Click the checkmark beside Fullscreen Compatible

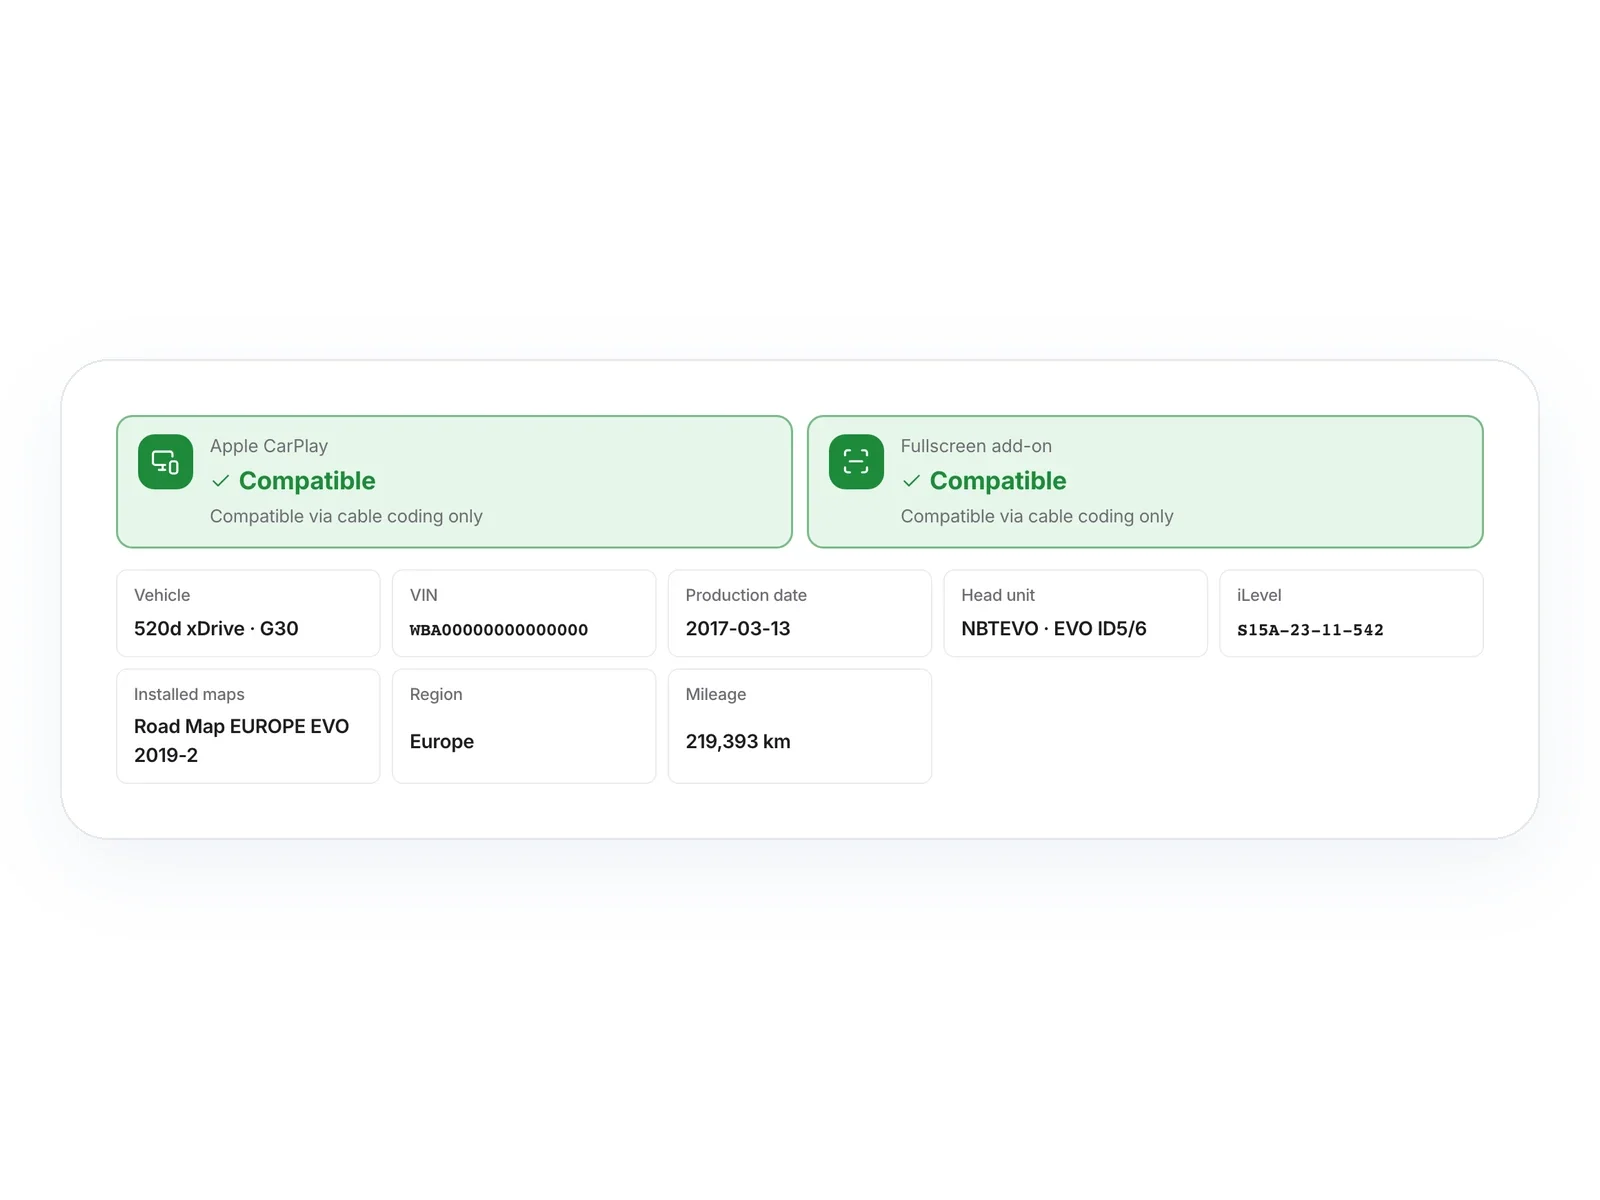911,481
